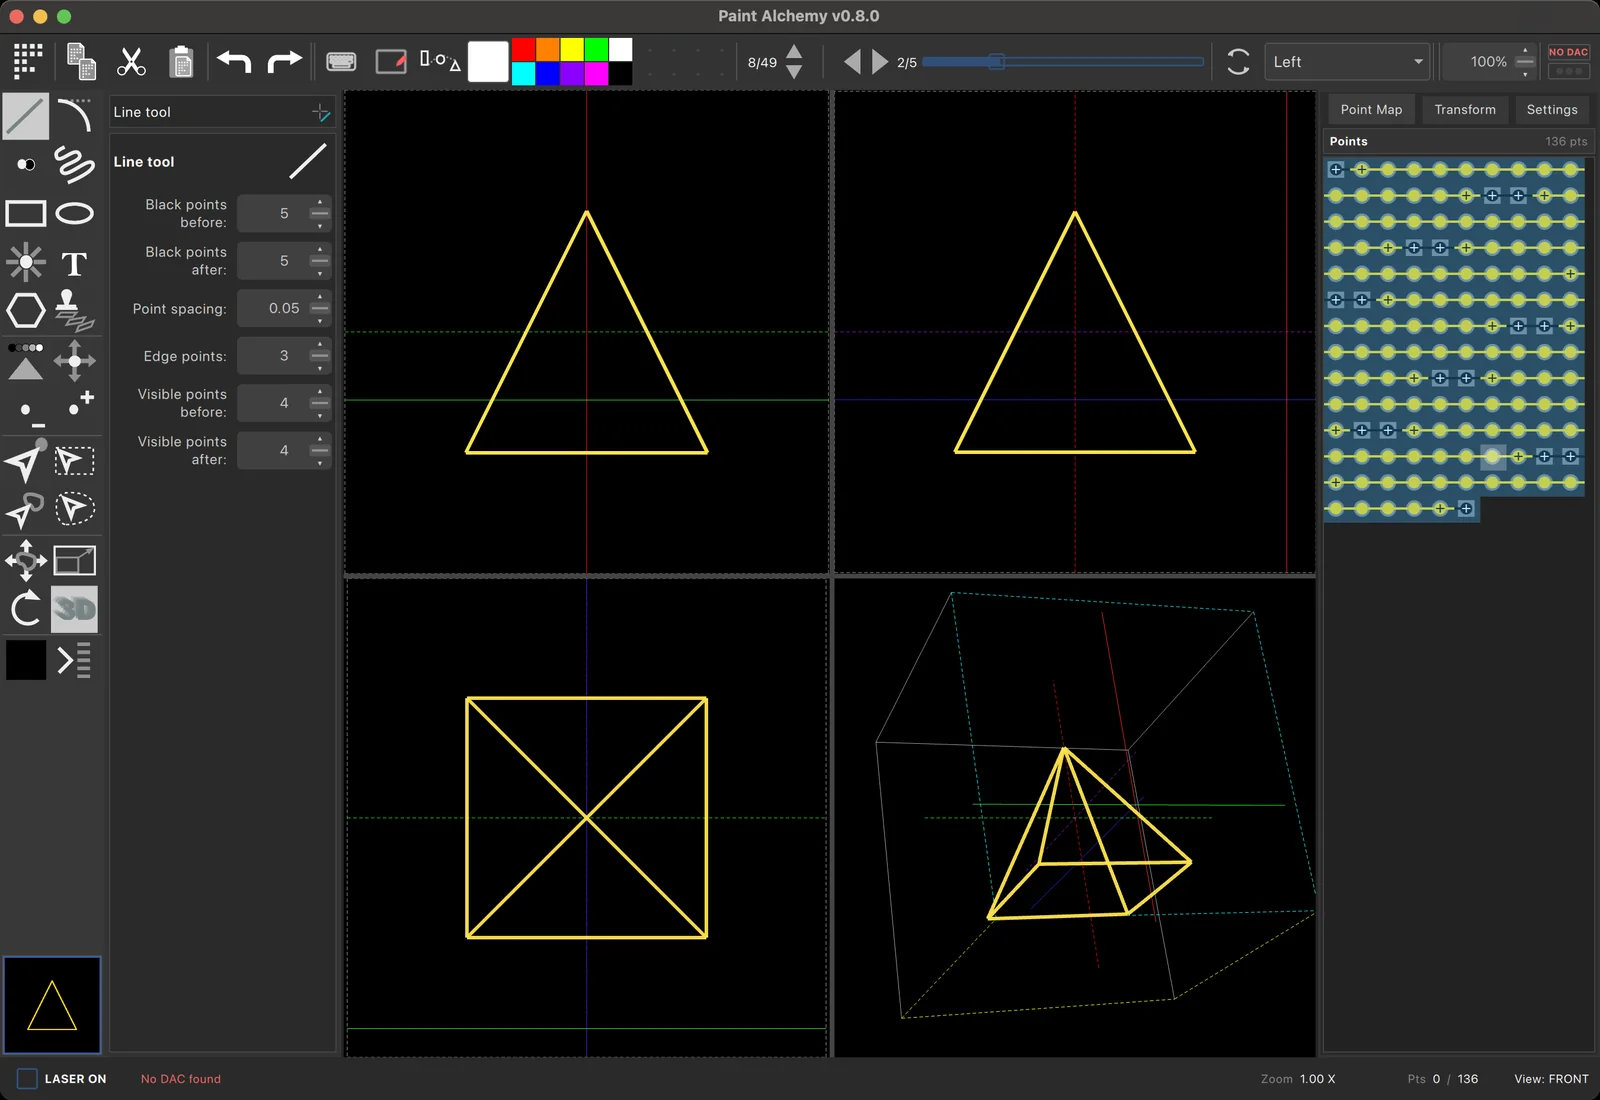Image resolution: width=1600 pixels, height=1100 pixels.
Task: Pick the red color swatch
Action: (523, 50)
